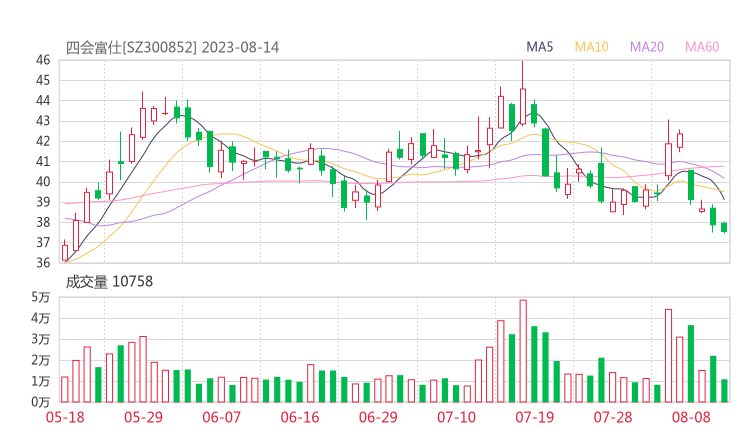The width and height of the screenshot is (740, 440).
Task: Click the 06-29 date axis label
Action: 378,417
